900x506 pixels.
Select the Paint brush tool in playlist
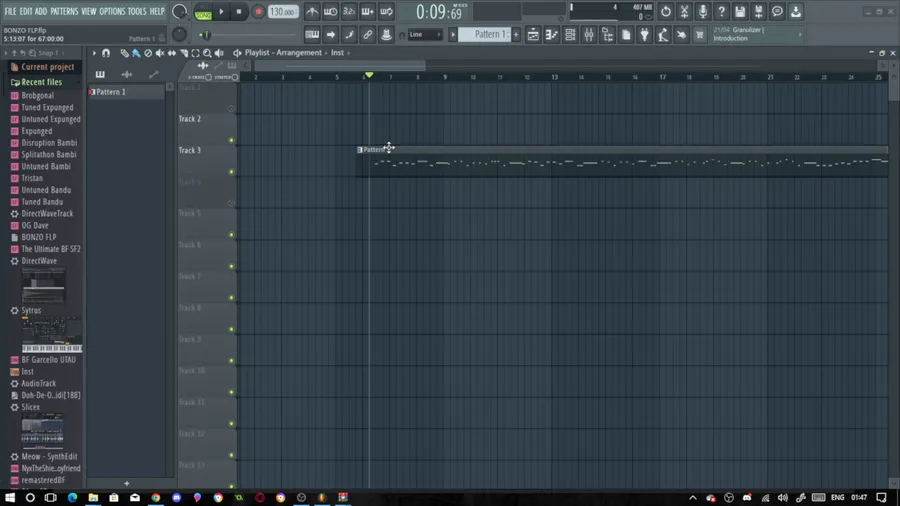click(136, 53)
